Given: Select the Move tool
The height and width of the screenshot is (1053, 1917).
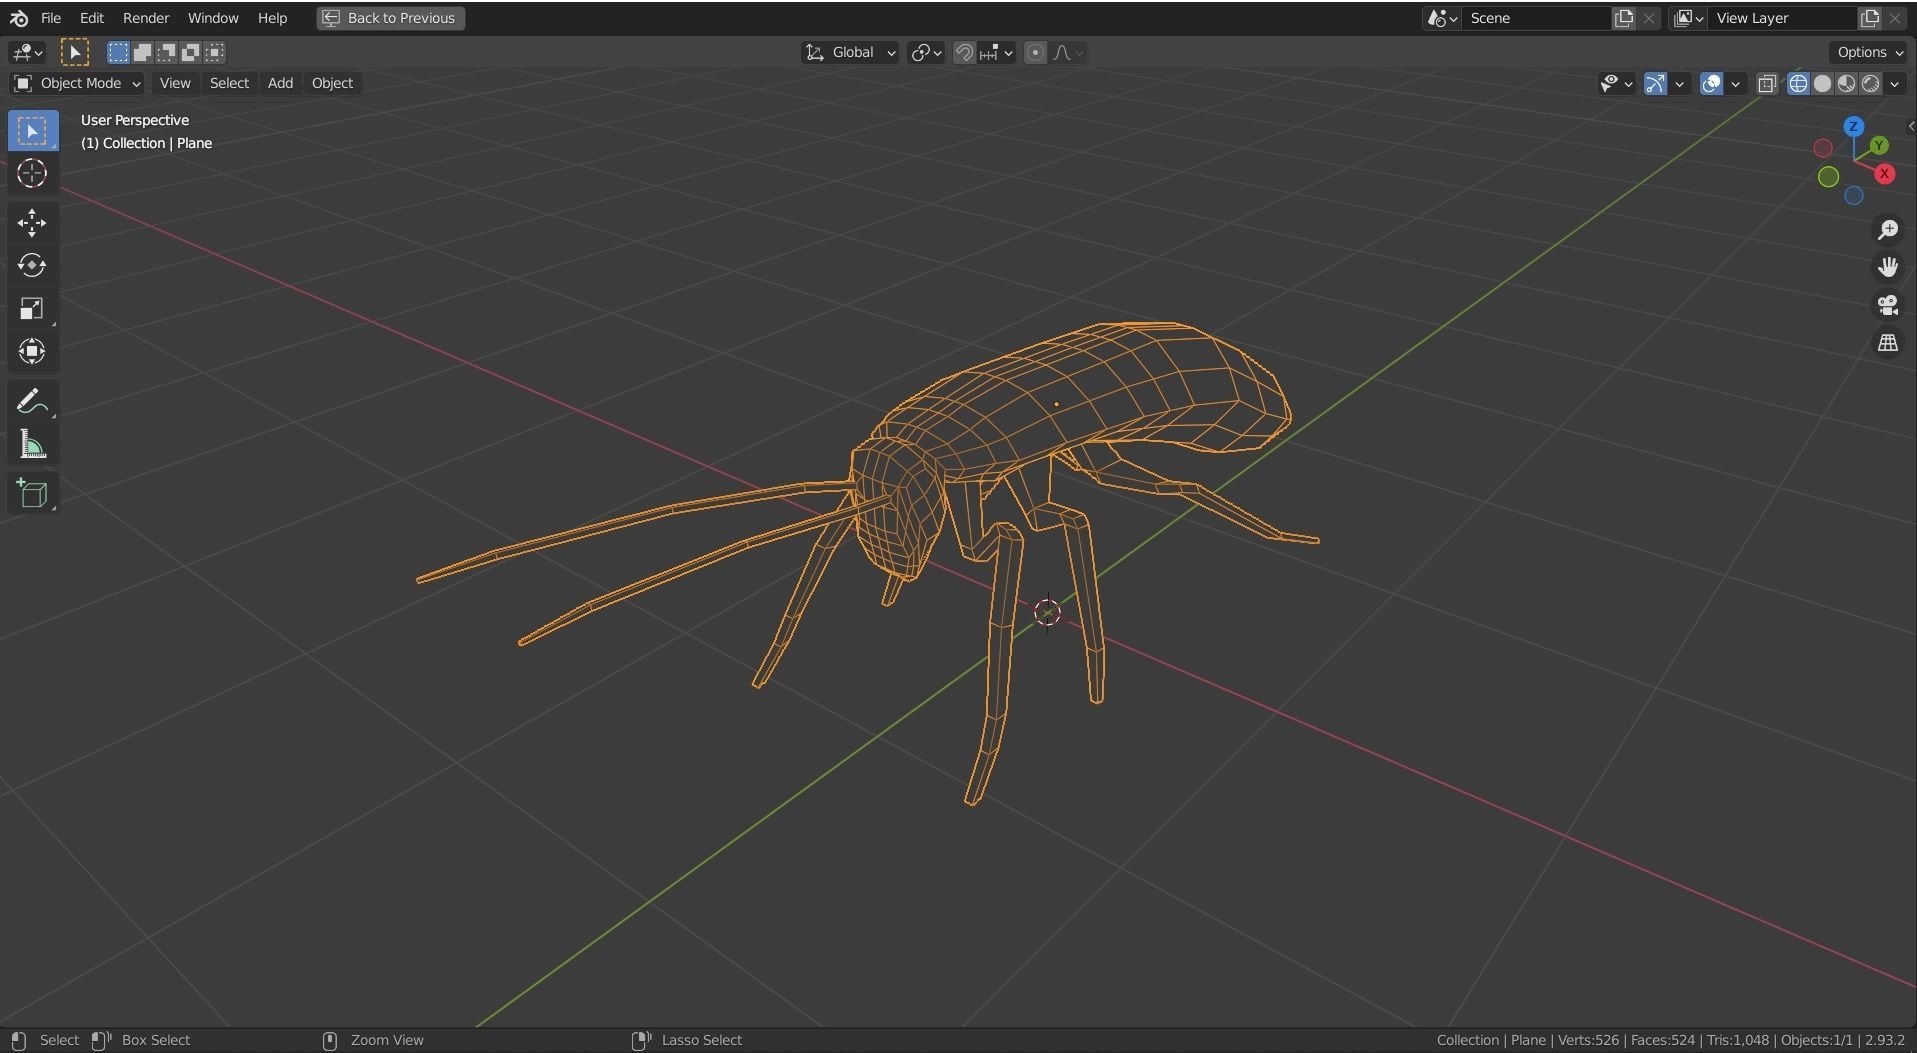Looking at the screenshot, I should [x=32, y=223].
